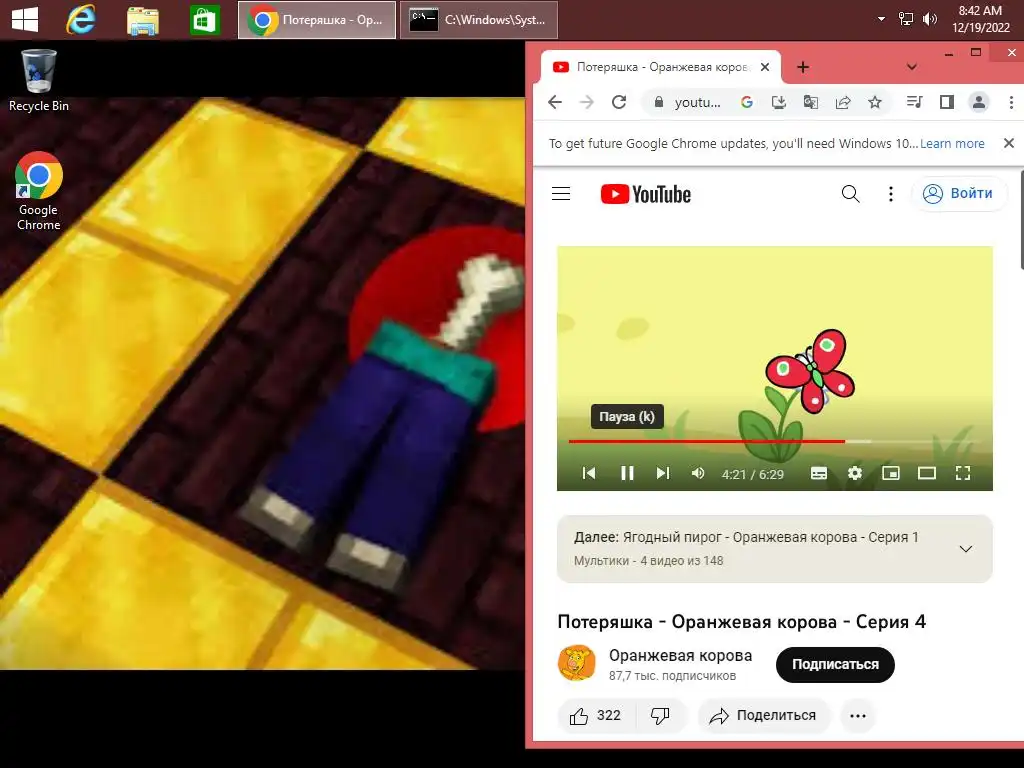Open the Chrome media control icon

[914, 102]
